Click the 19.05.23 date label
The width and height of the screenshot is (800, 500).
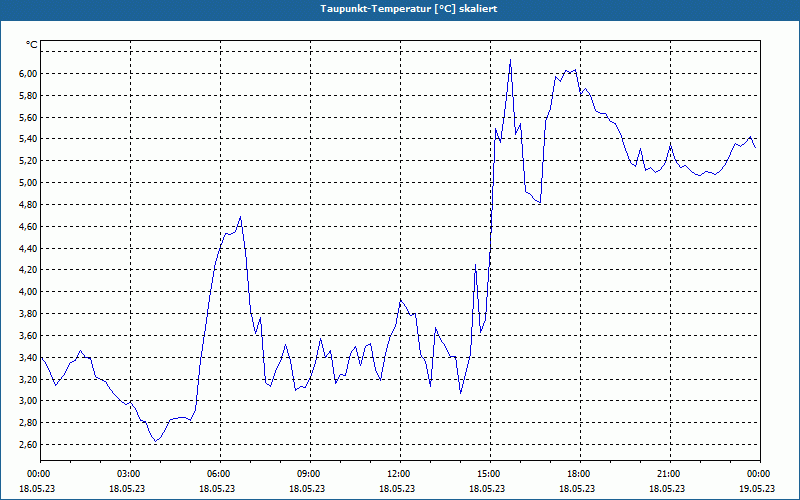pos(757,488)
